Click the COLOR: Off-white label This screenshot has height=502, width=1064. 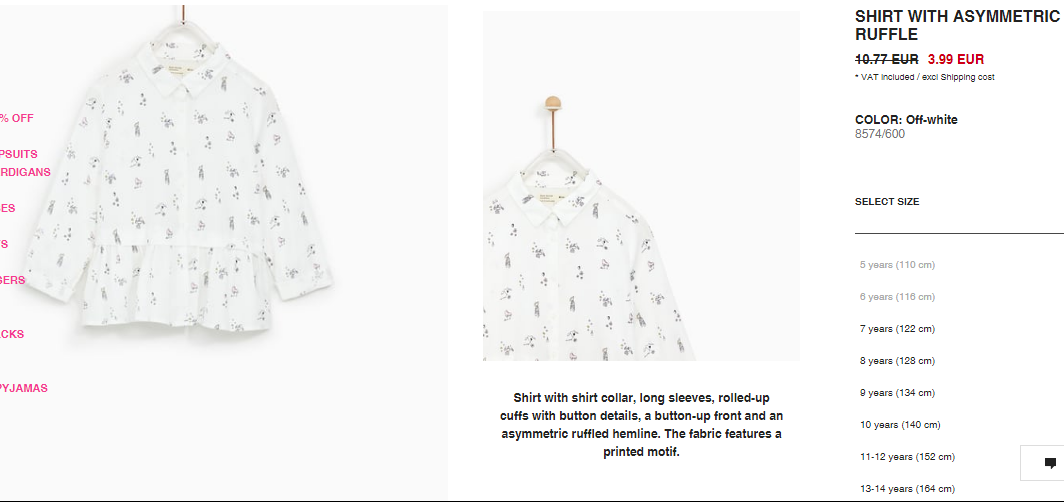click(906, 120)
